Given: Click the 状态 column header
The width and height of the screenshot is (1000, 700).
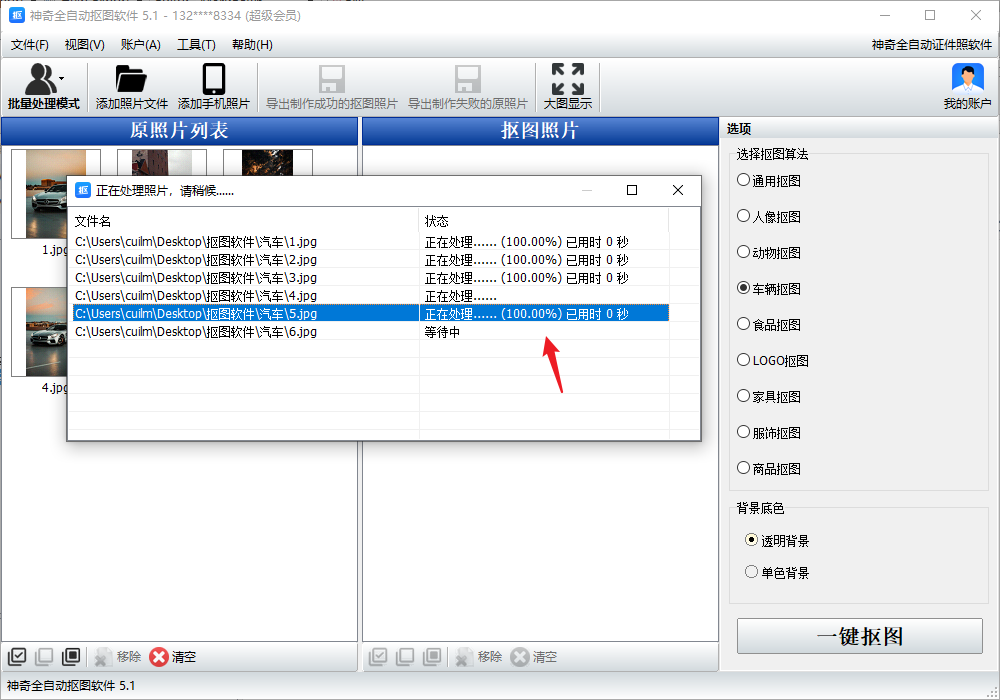Looking at the screenshot, I should tap(437, 221).
